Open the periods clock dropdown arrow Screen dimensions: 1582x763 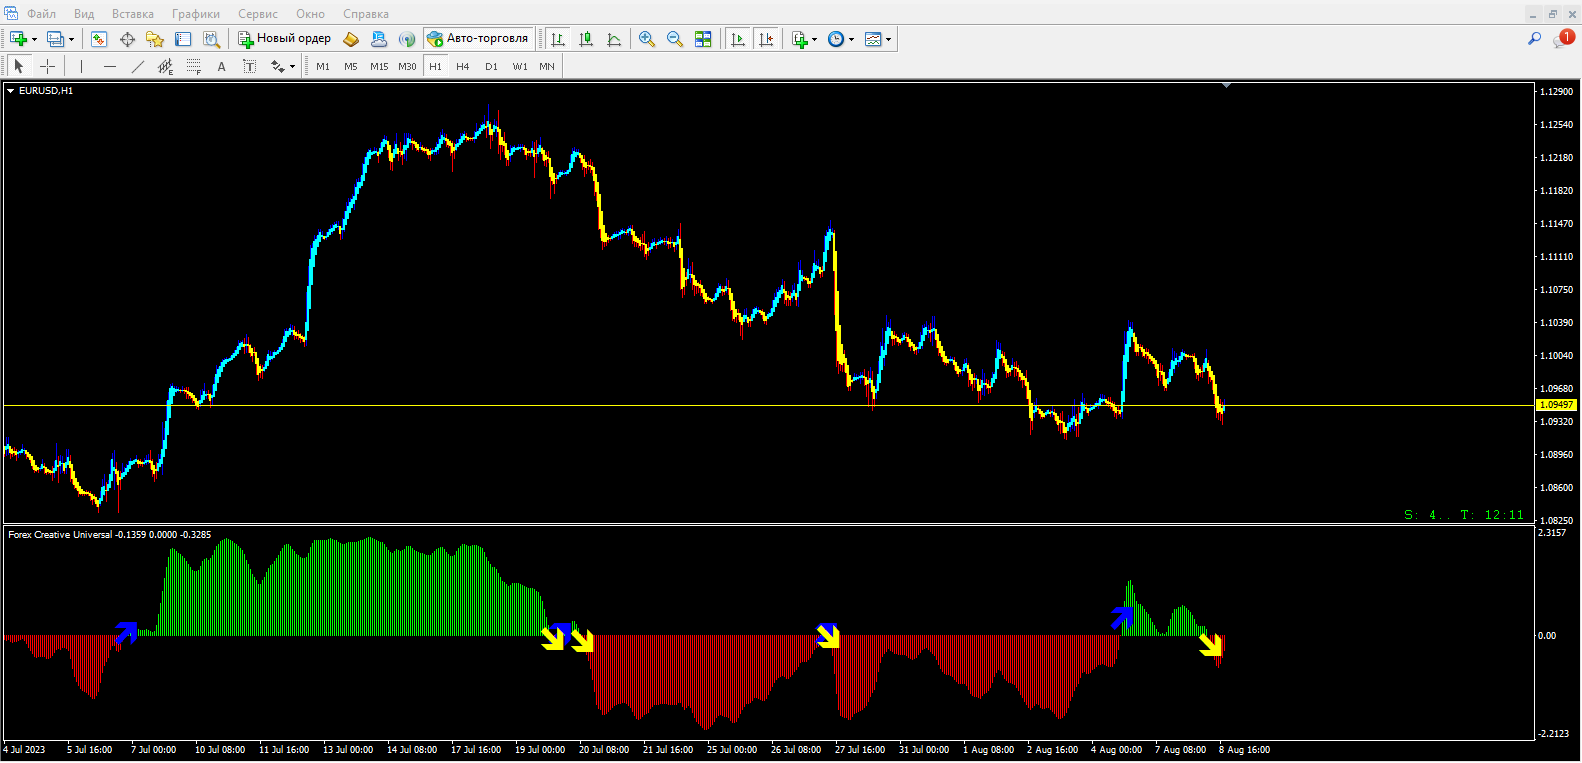852,40
